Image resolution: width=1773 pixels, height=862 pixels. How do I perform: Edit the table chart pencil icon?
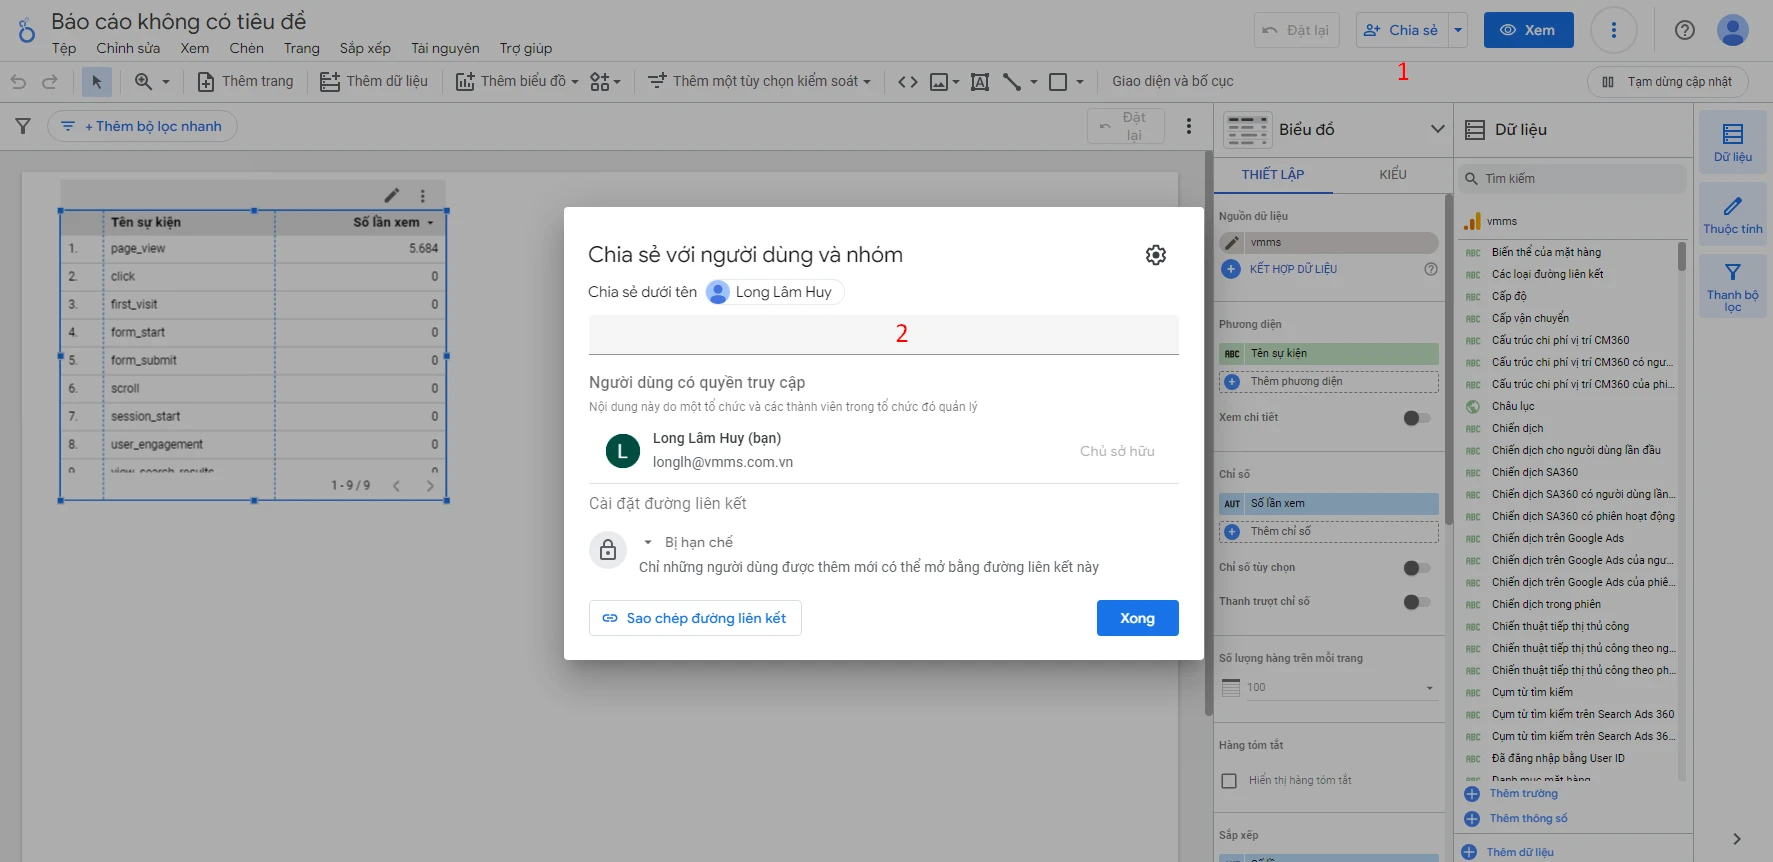point(392,195)
